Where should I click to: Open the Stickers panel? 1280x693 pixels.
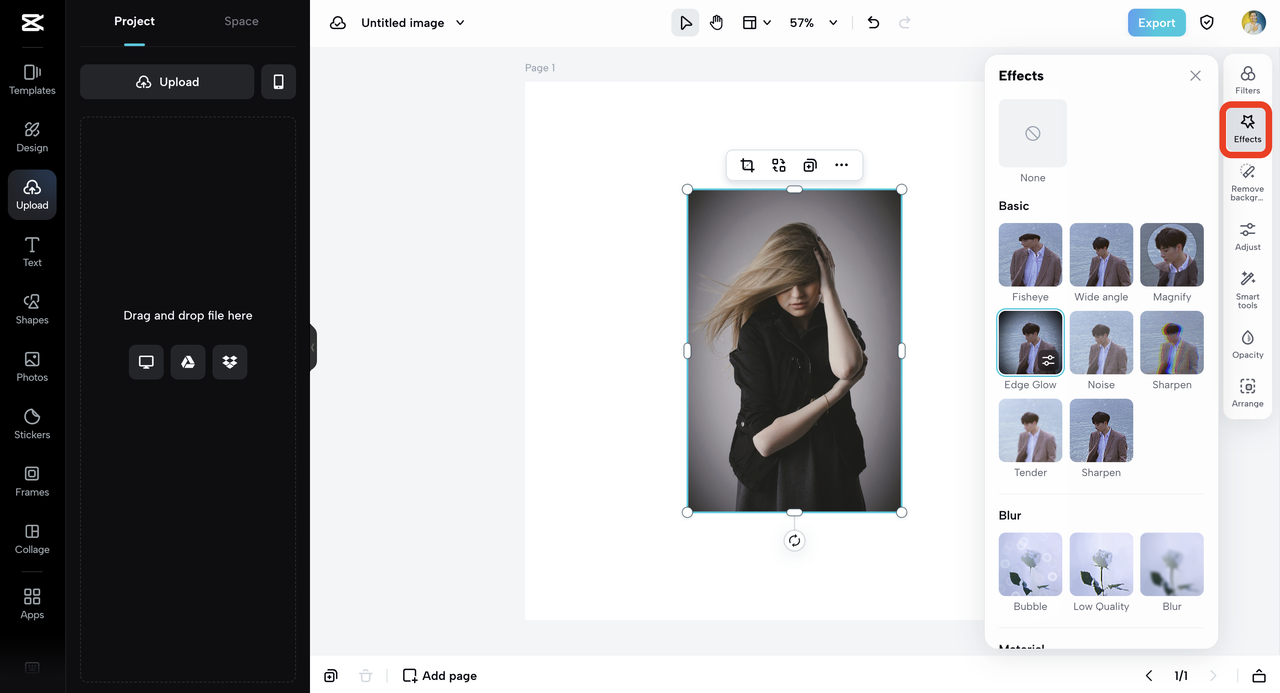pos(32,424)
